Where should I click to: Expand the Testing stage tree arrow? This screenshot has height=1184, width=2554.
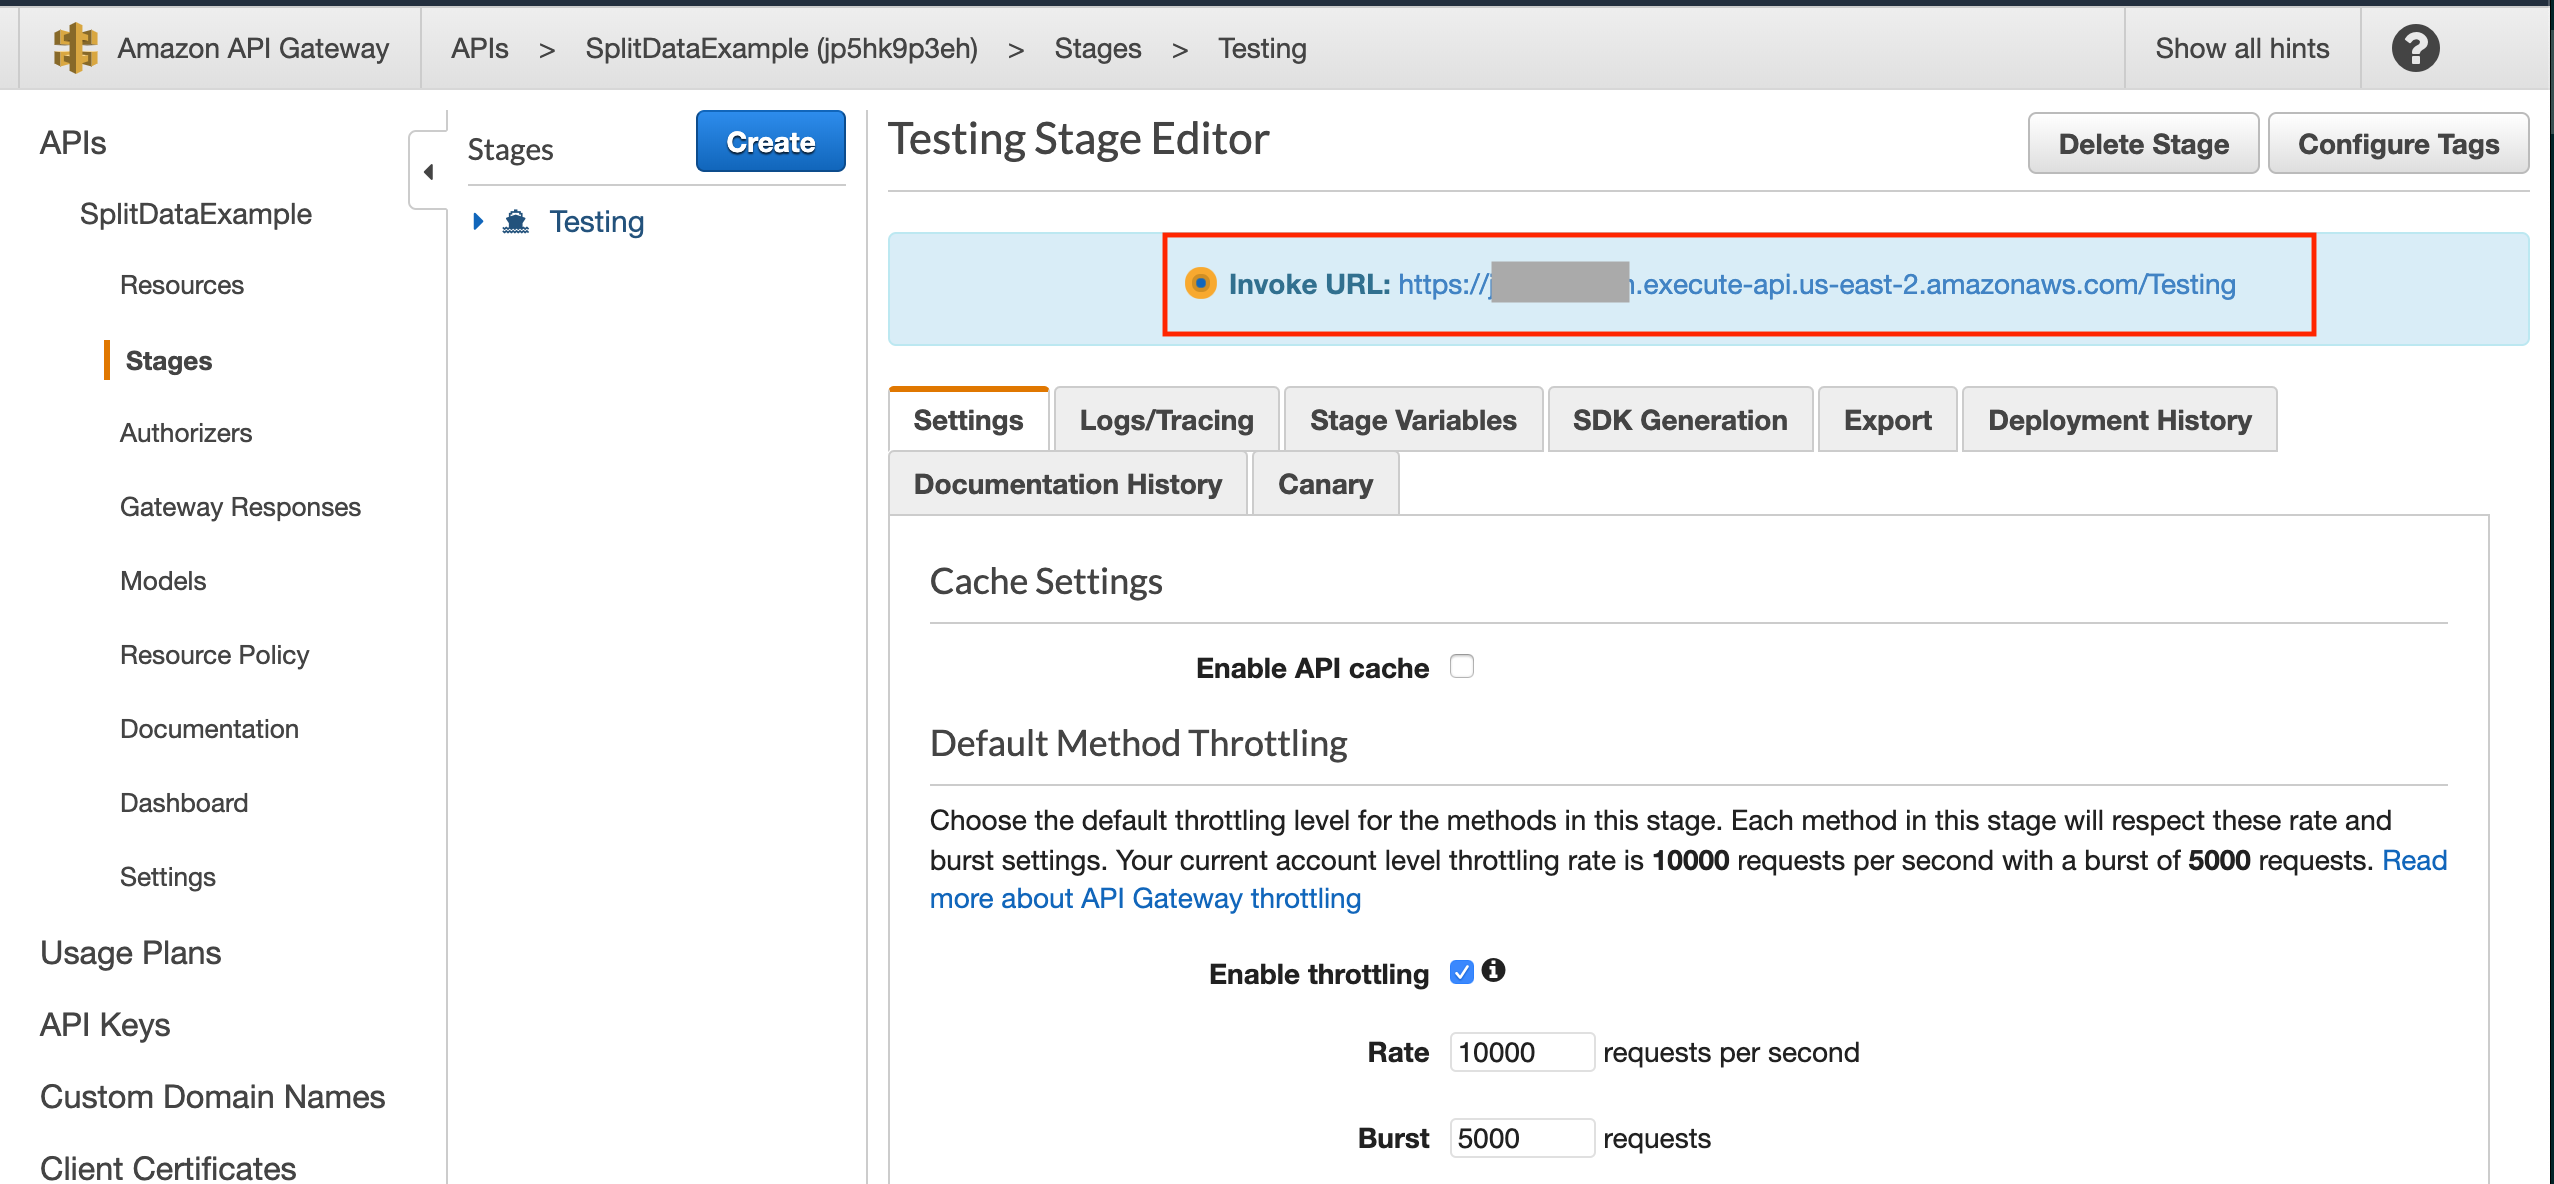point(478,222)
